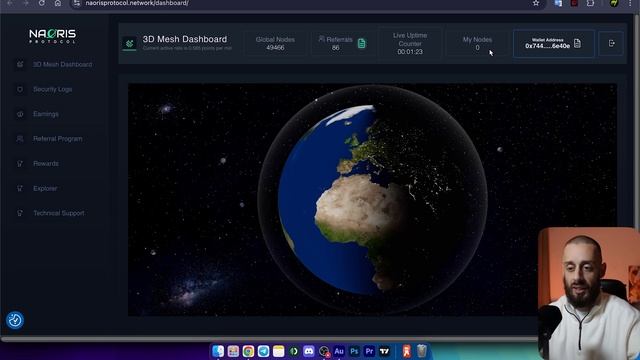Image resolution: width=640 pixels, height=360 pixels.
Task: Click the green profile avatar in Chrome toolbar
Action: coord(614,3)
